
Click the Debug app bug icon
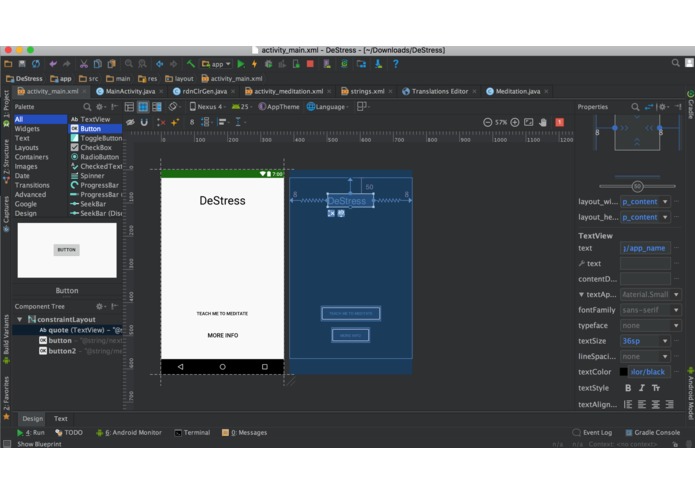pos(268,64)
